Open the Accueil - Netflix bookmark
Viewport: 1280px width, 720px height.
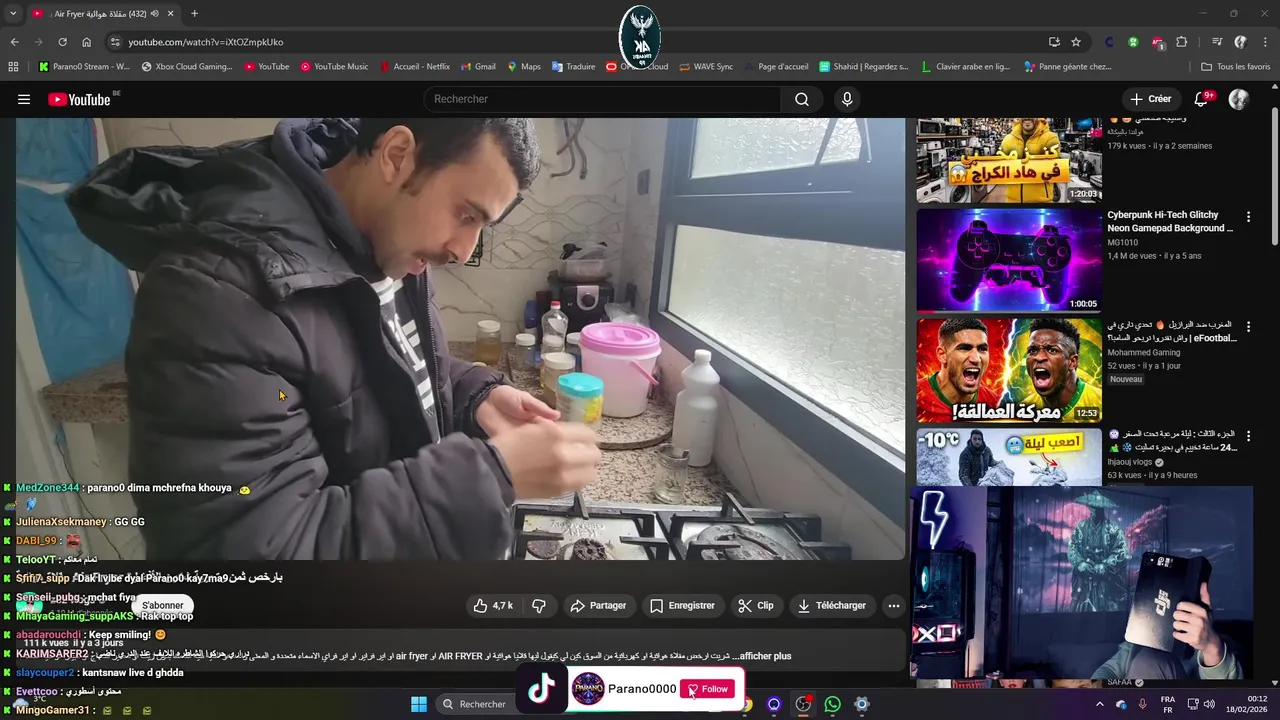pyautogui.click(x=414, y=67)
